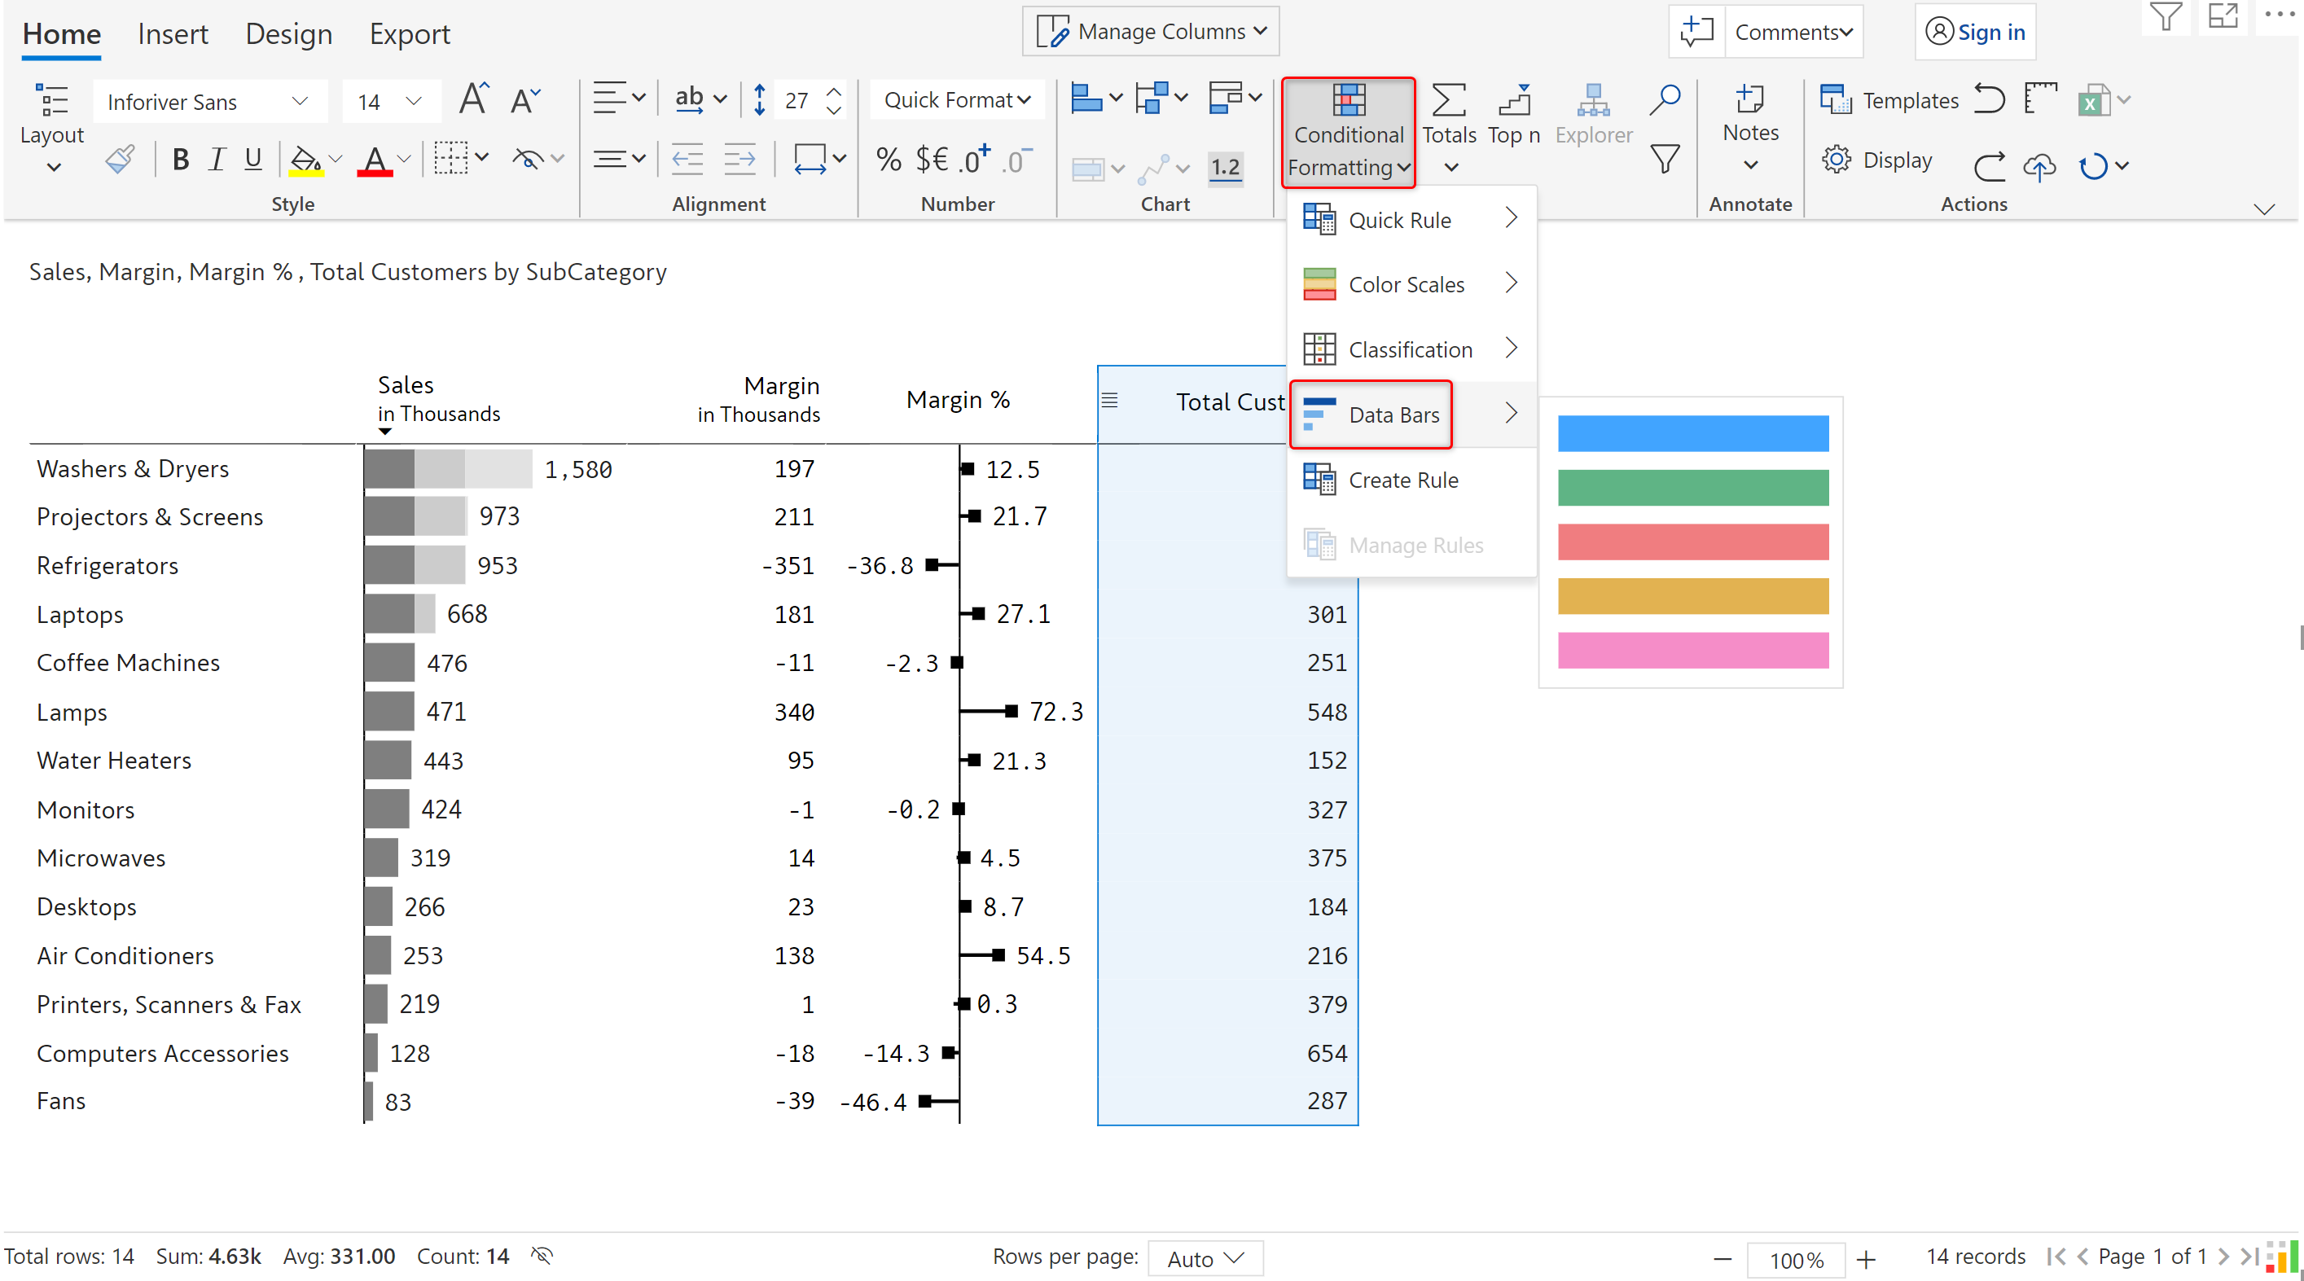Expand the Quick Format dropdown
The height and width of the screenshot is (1281, 2304).
pos(957,100)
